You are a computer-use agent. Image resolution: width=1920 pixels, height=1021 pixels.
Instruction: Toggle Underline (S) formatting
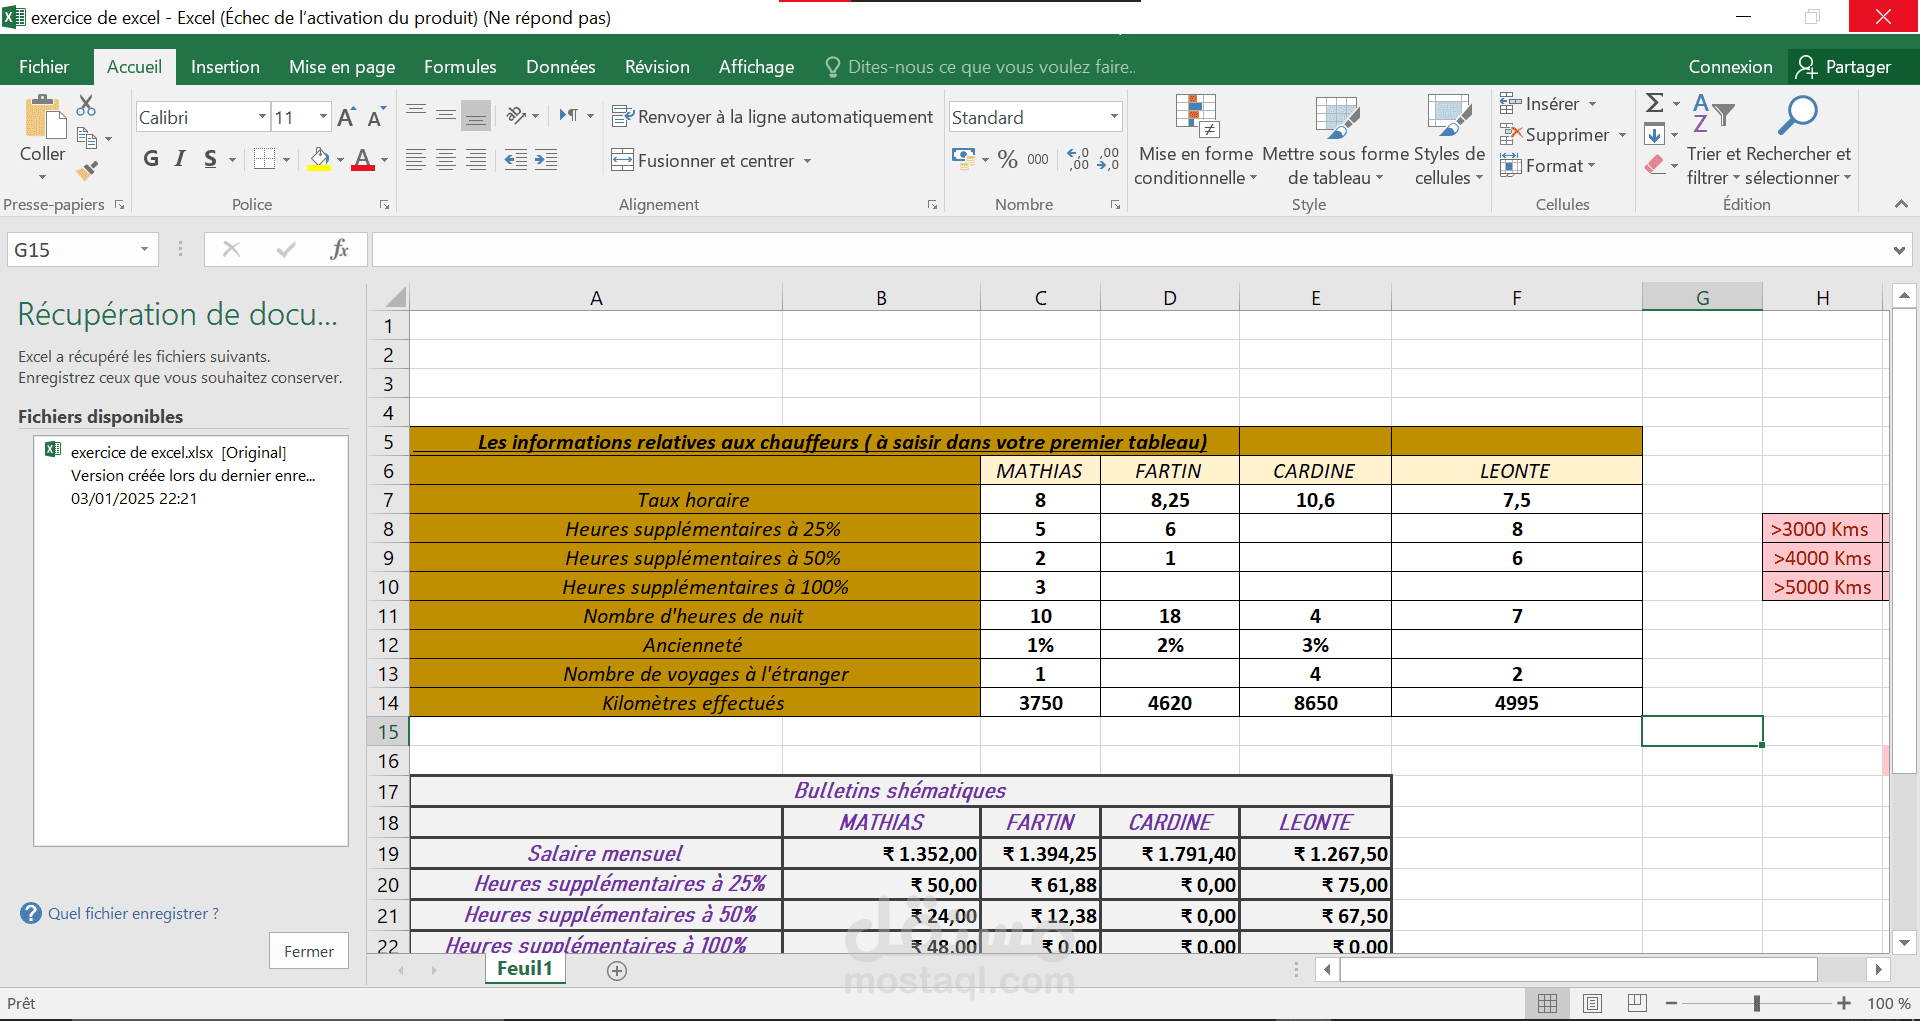point(210,159)
